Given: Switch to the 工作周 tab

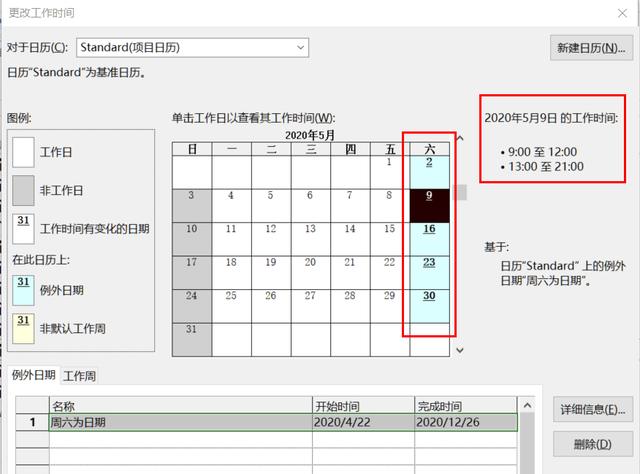Looking at the screenshot, I should coord(80,376).
